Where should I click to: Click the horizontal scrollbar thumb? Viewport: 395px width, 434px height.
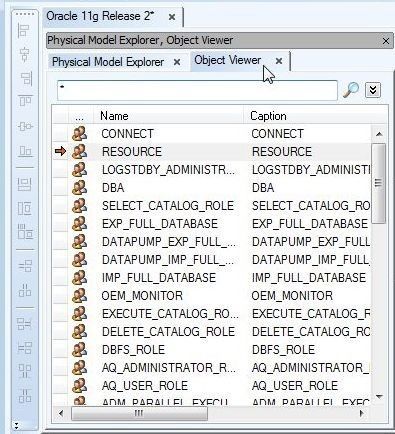click(139, 413)
